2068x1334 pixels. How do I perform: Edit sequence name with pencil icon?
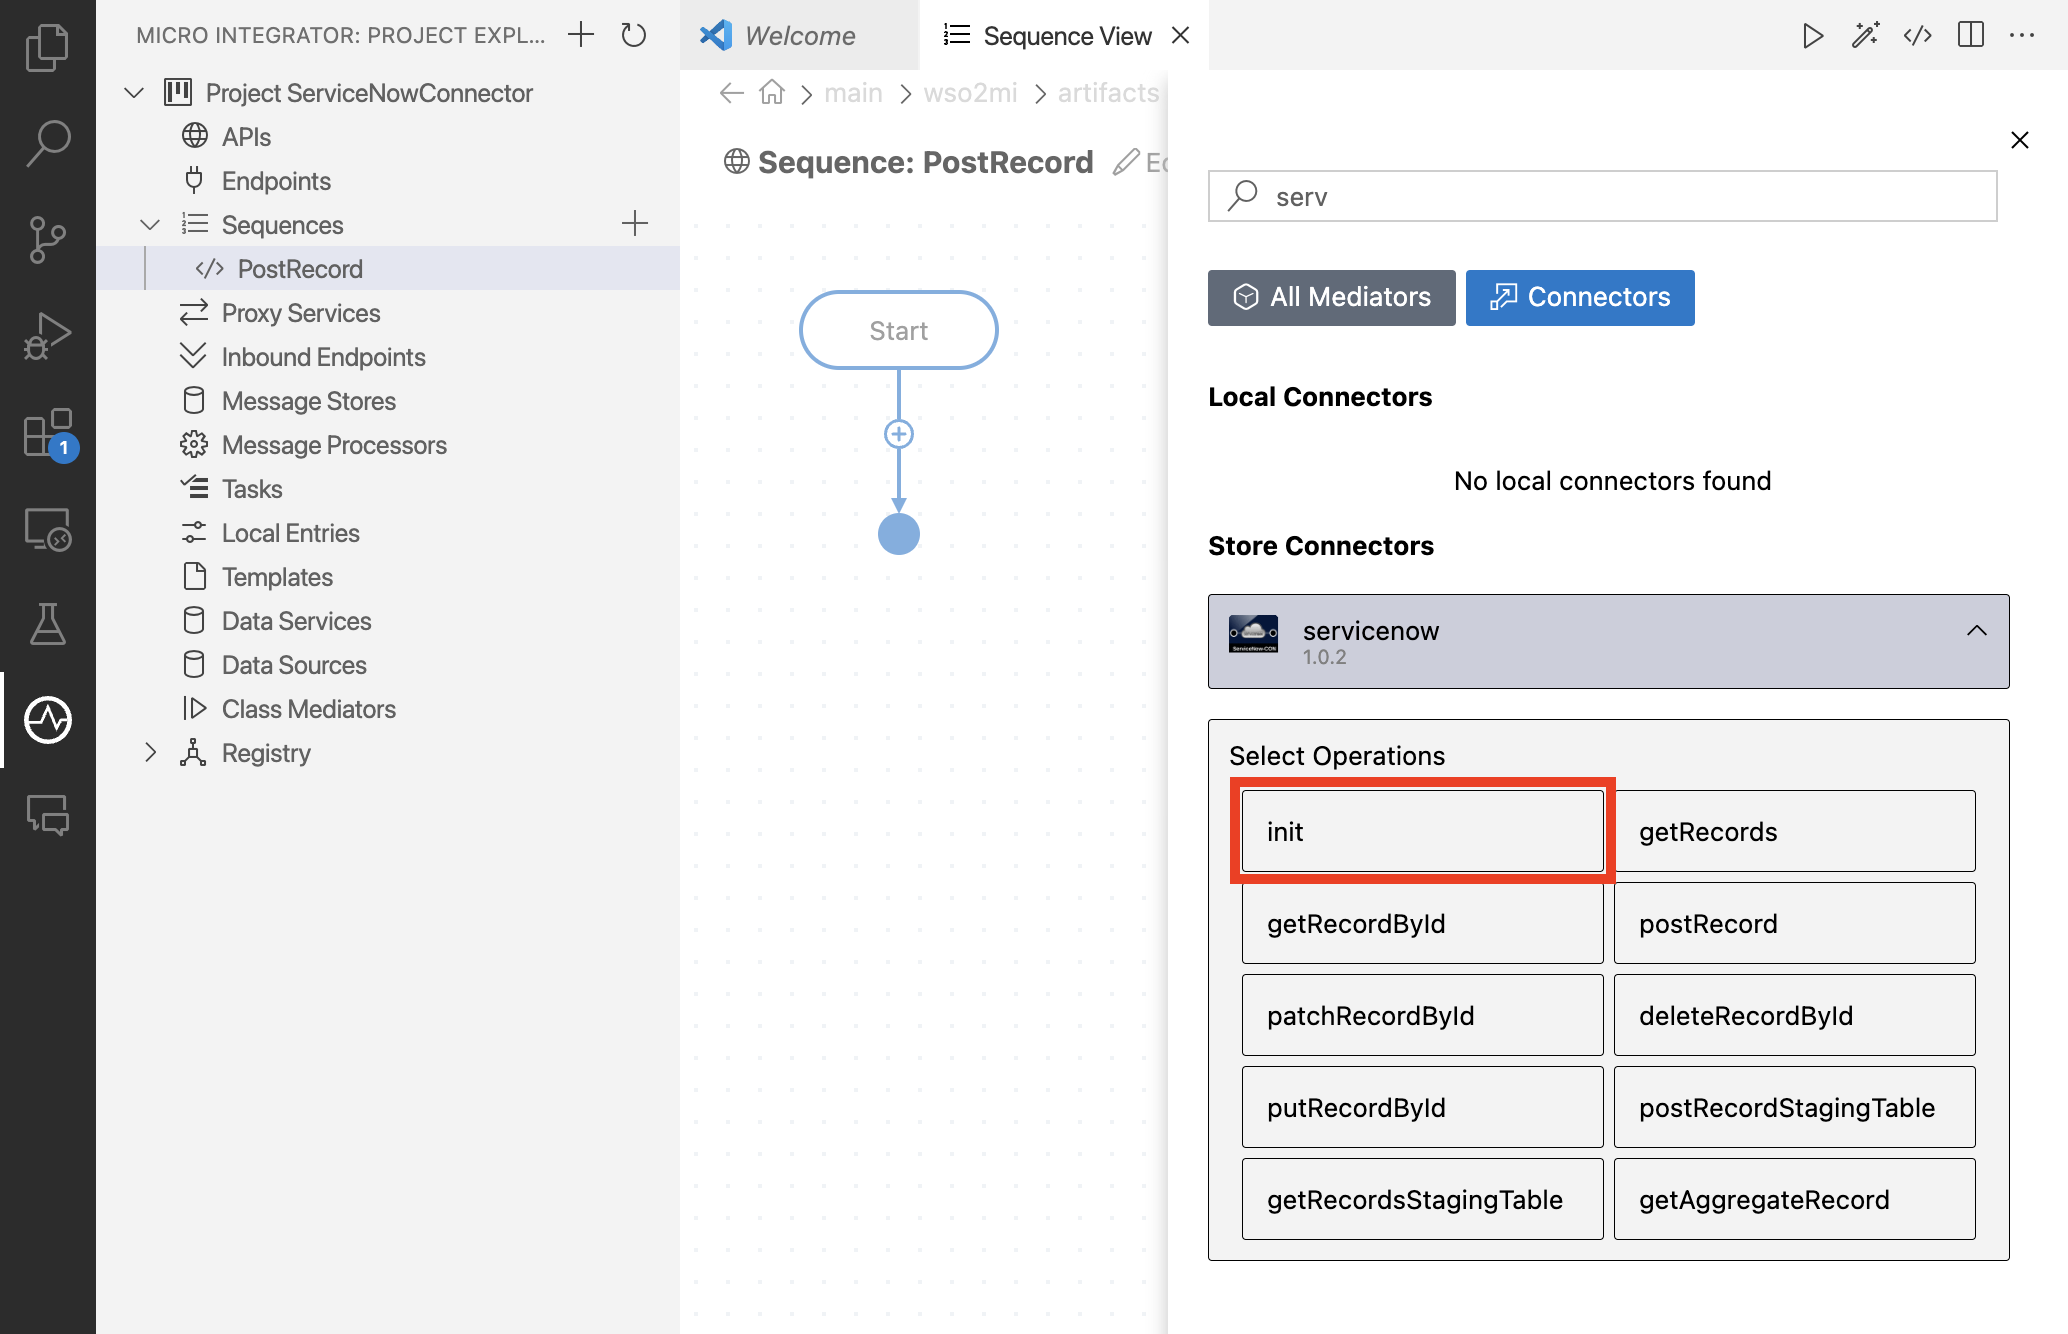pyautogui.click(x=1126, y=162)
